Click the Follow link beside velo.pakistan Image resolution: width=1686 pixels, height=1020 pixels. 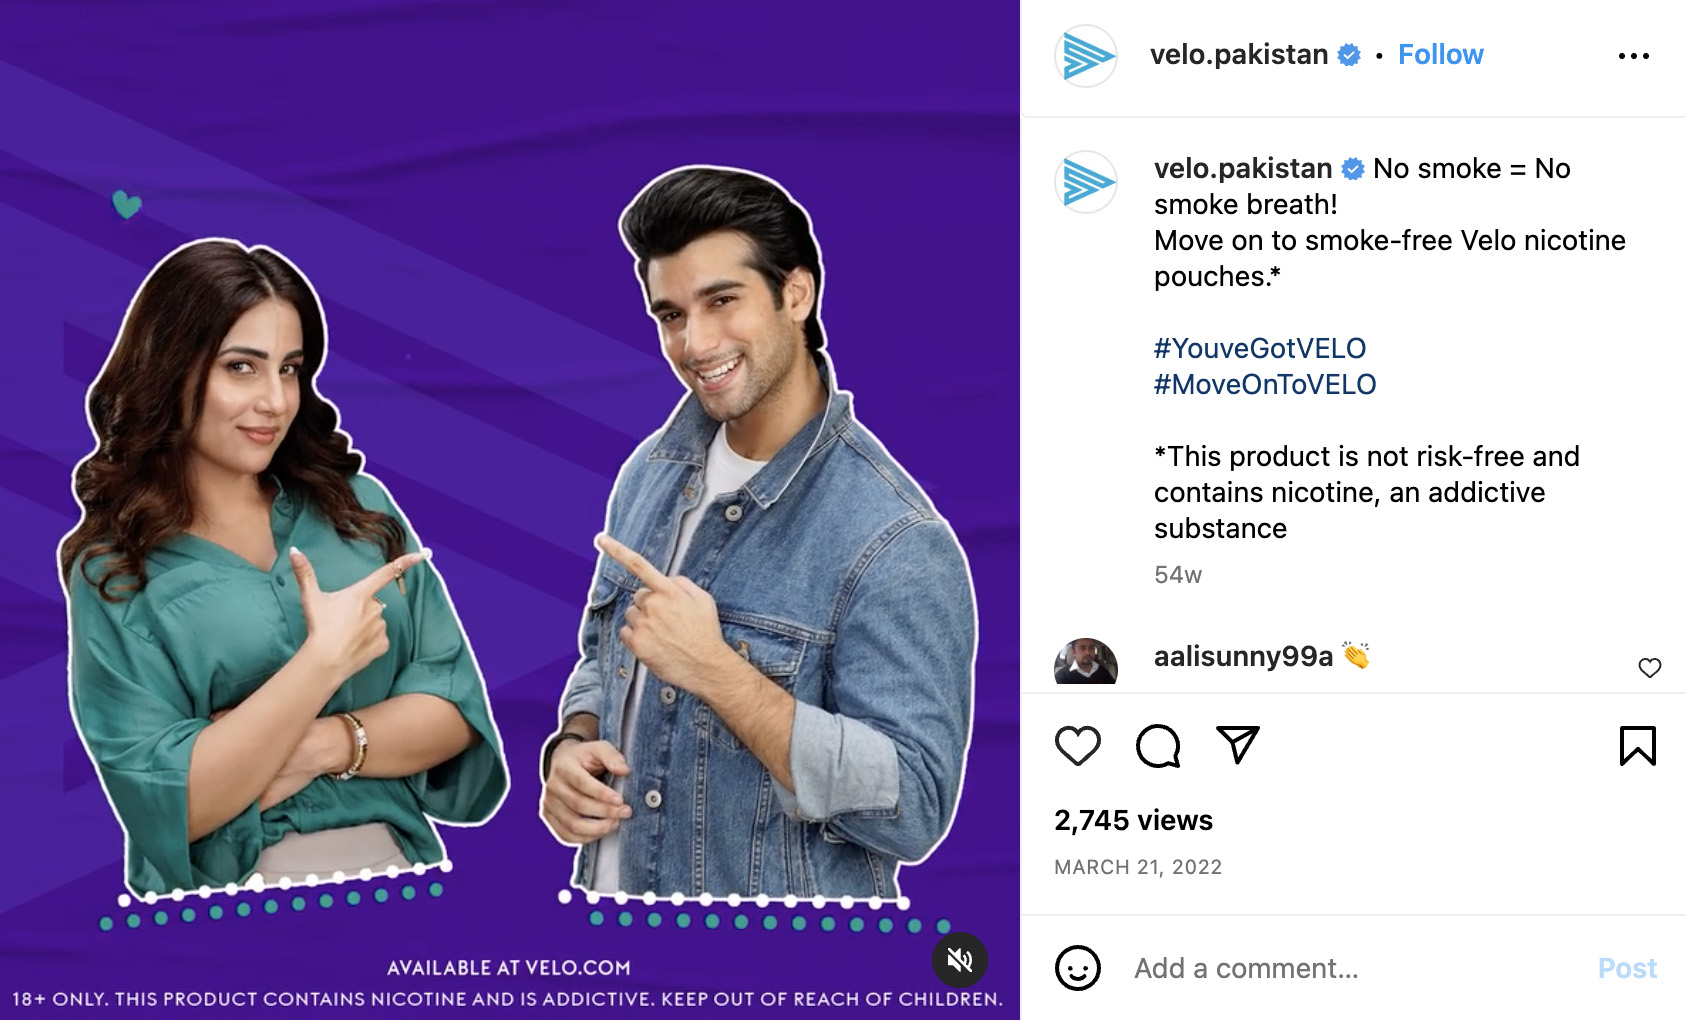[1440, 55]
